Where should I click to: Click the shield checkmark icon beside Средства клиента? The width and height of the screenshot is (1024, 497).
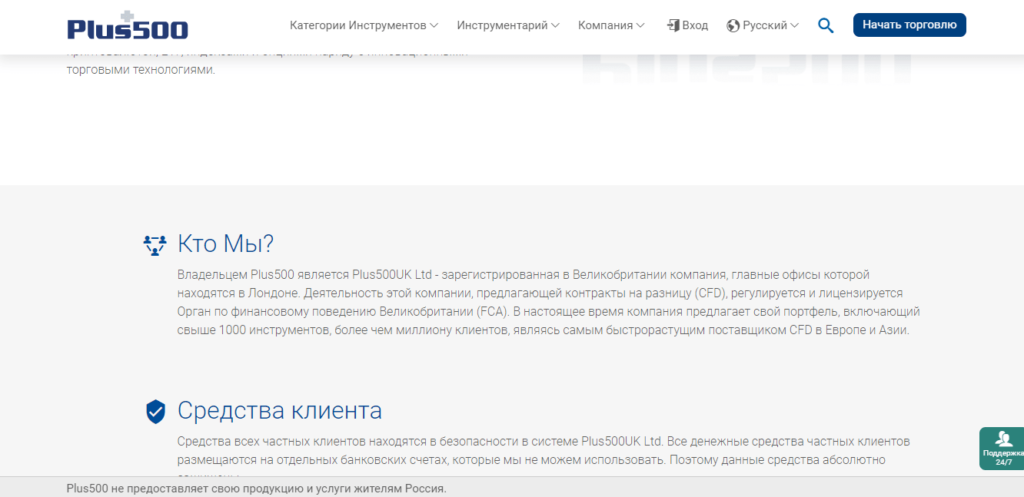pos(155,412)
